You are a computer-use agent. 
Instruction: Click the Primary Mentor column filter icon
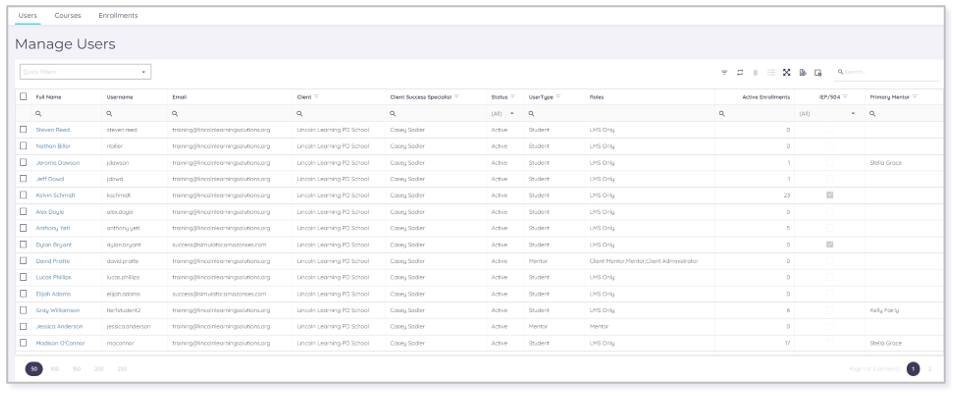pos(915,97)
